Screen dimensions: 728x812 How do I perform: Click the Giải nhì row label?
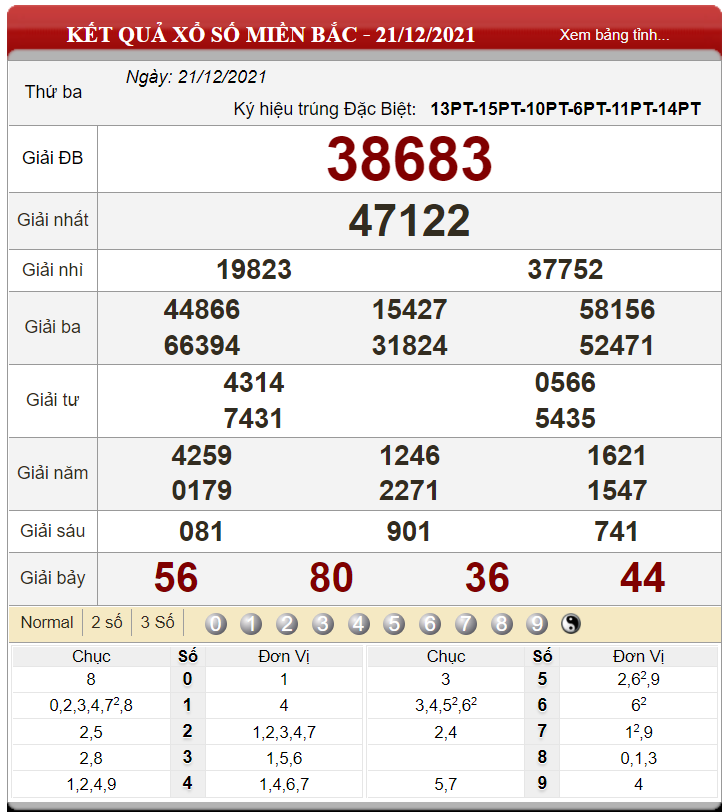[x=53, y=270]
